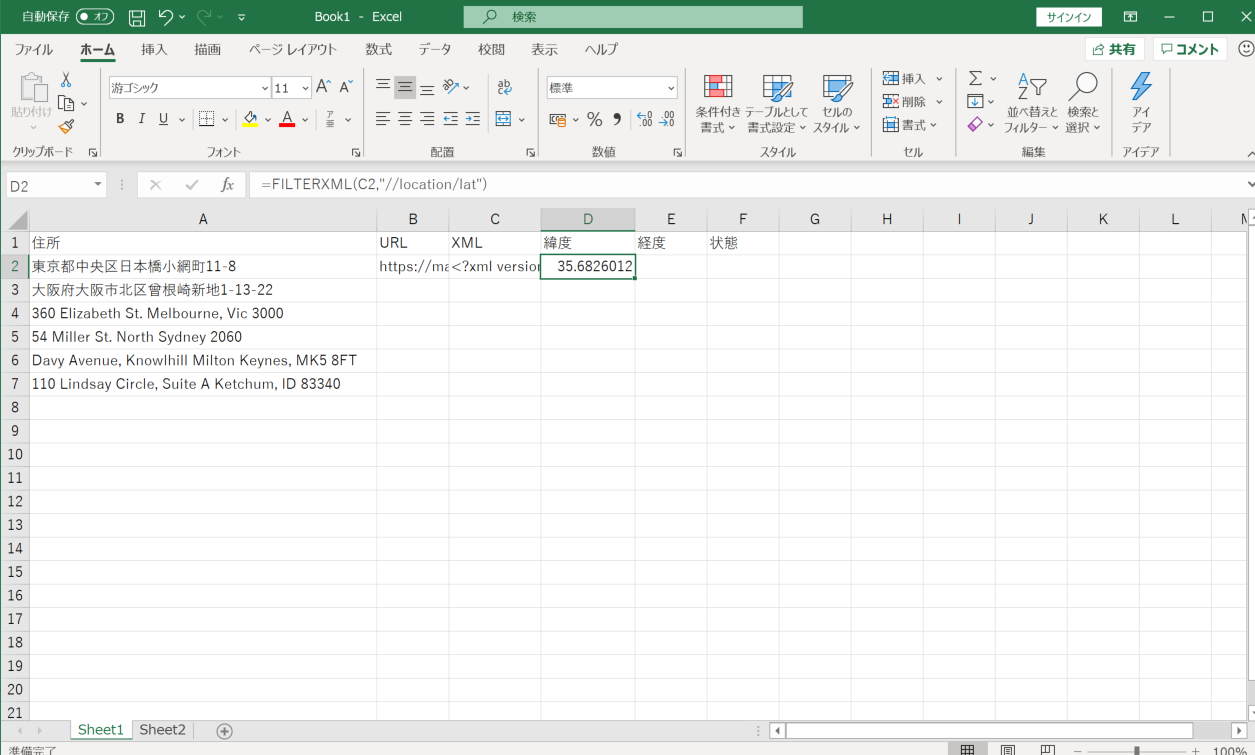
Task: Open borders dropdown arrow
Action: (225, 119)
